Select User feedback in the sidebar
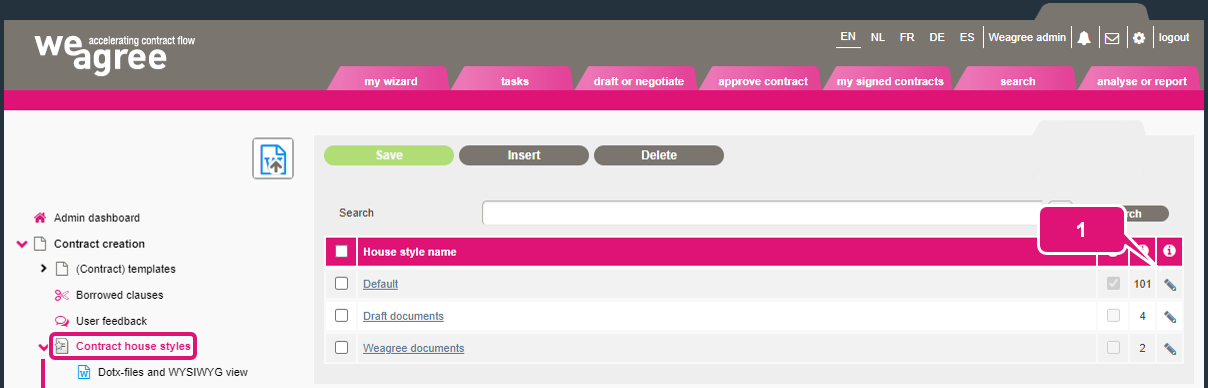The image size is (1208, 388). pyautogui.click(x=112, y=321)
